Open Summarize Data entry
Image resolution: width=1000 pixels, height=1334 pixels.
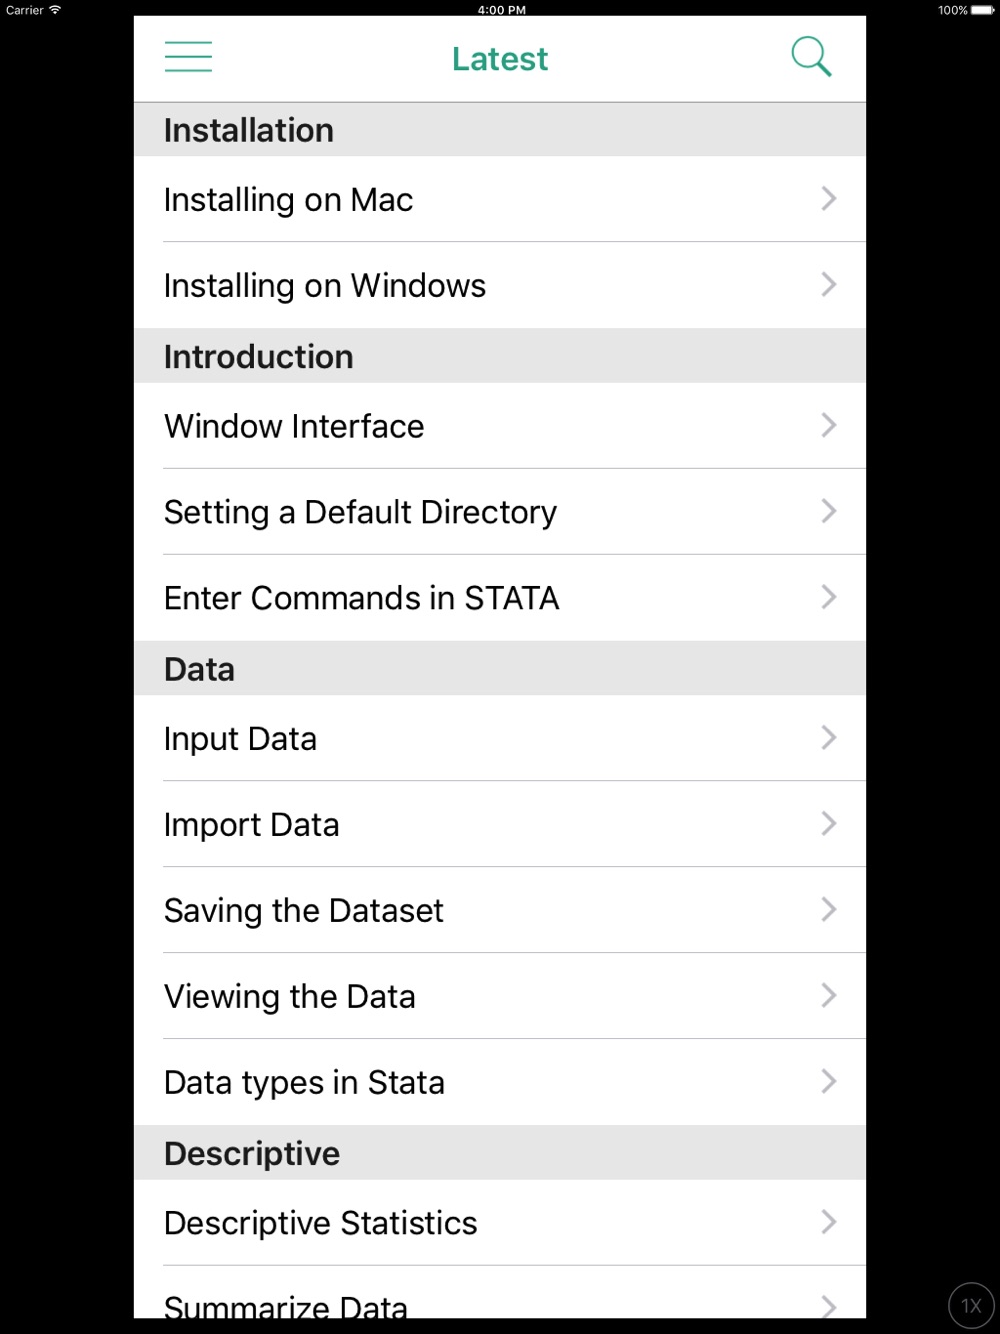[500, 1293]
